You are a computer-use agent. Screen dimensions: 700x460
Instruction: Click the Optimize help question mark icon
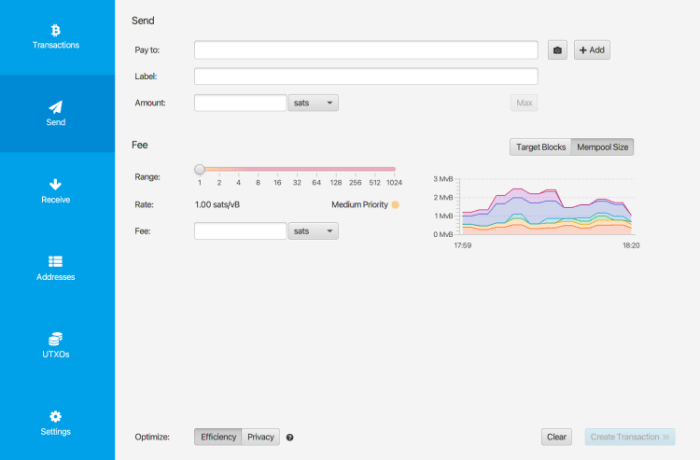coord(290,437)
